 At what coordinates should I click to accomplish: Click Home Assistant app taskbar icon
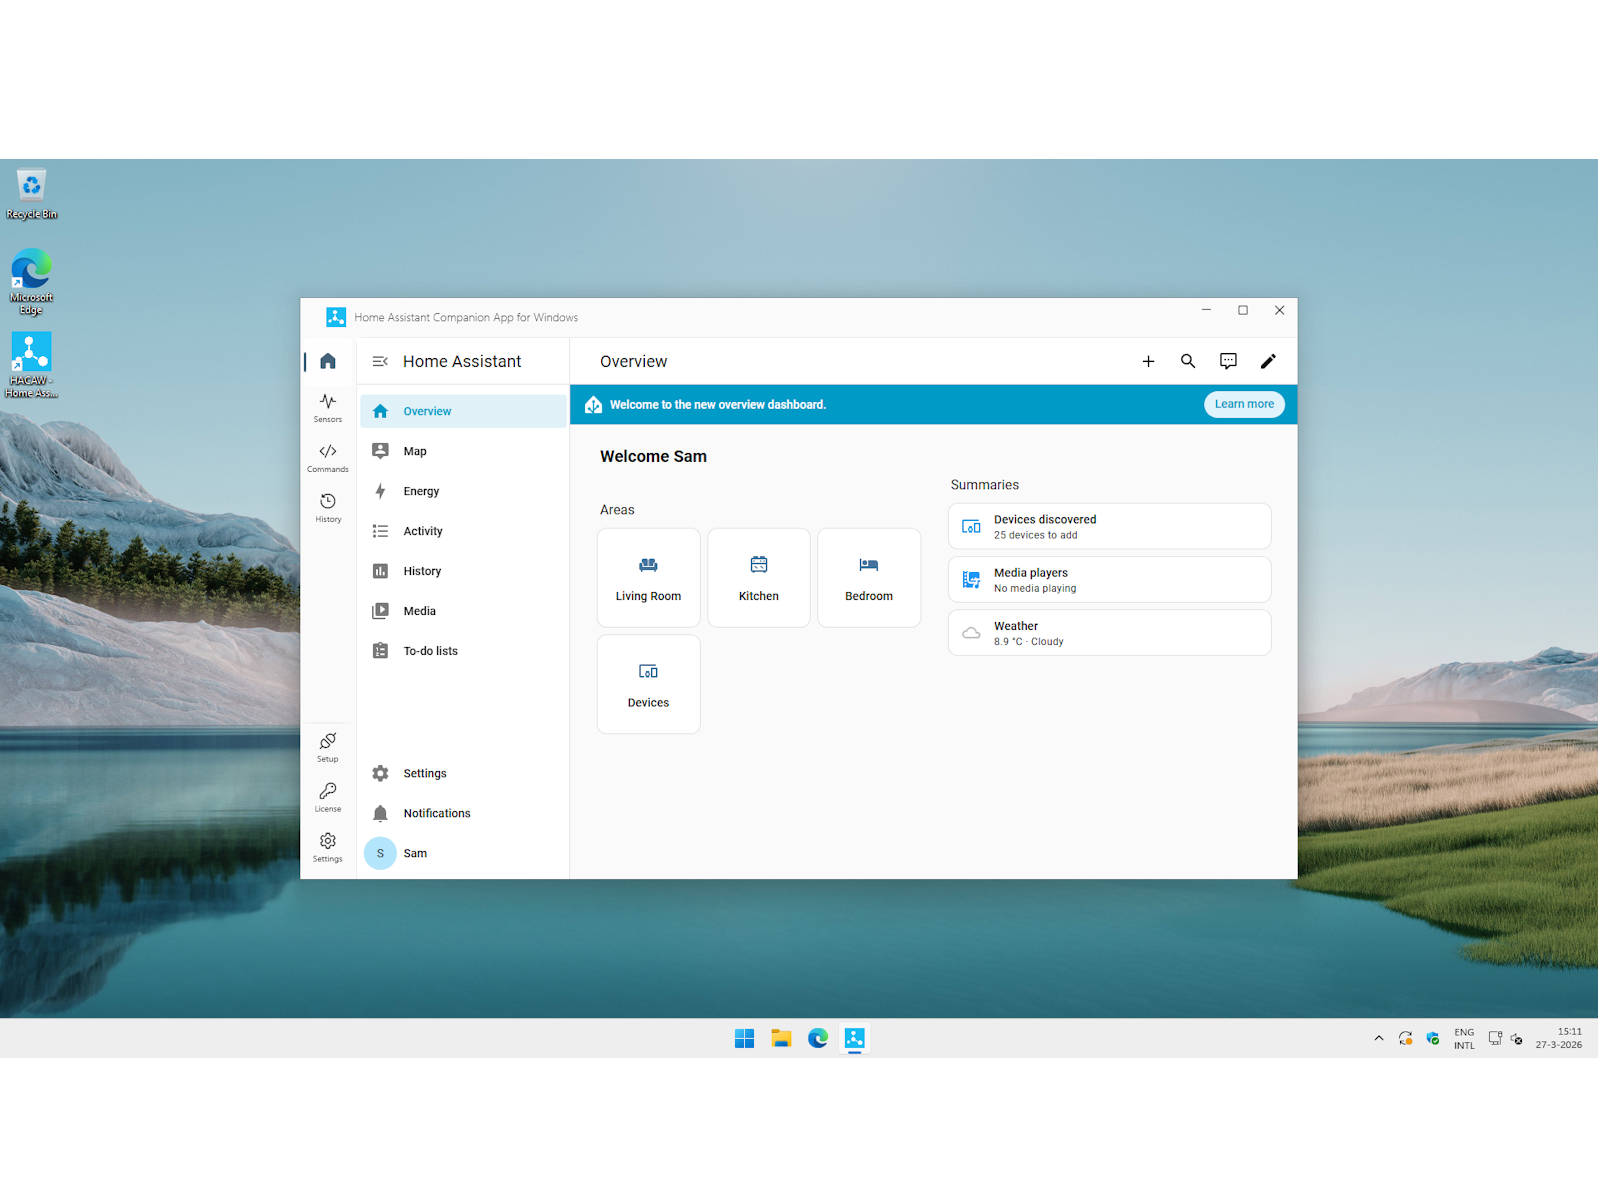point(854,1038)
